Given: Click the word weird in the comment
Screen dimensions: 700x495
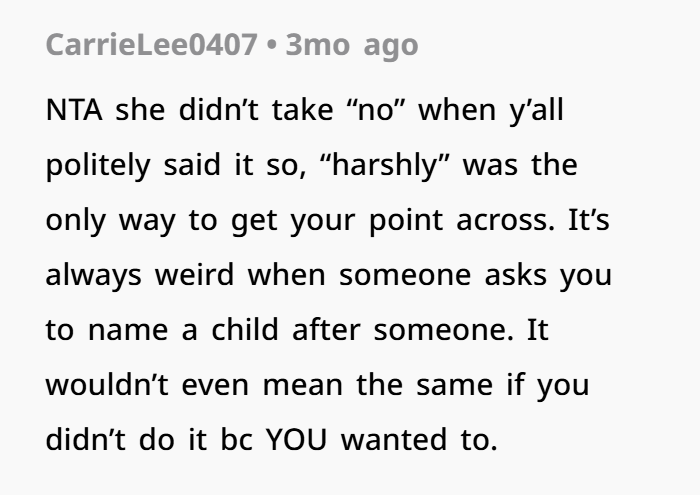Looking at the screenshot, I should 194,275.
